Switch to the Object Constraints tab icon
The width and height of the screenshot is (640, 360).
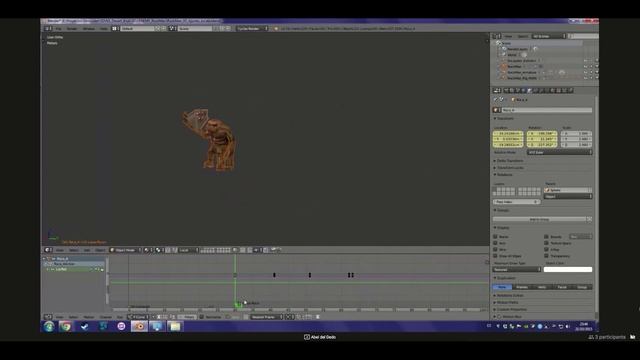pyautogui.click(x=535, y=90)
